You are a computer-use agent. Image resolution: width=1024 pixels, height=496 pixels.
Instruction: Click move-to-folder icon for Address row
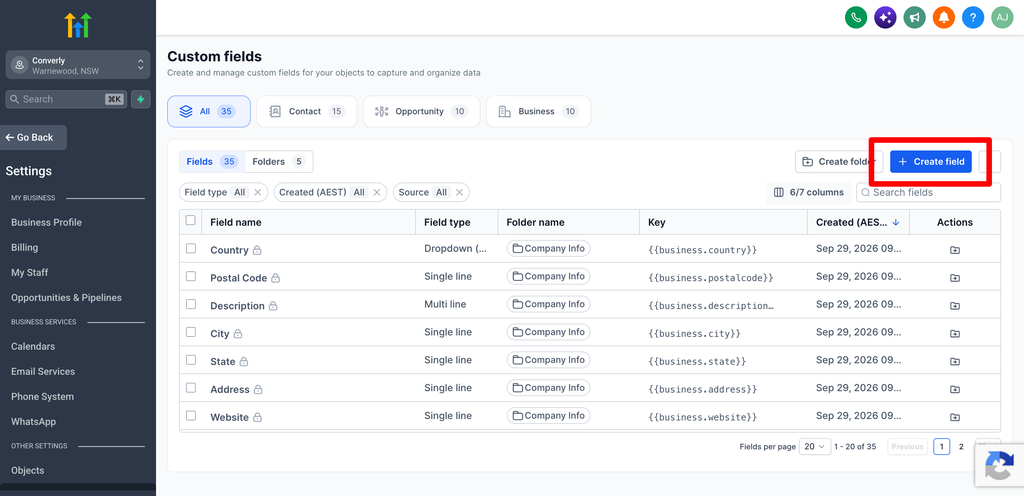(x=955, y=390)
